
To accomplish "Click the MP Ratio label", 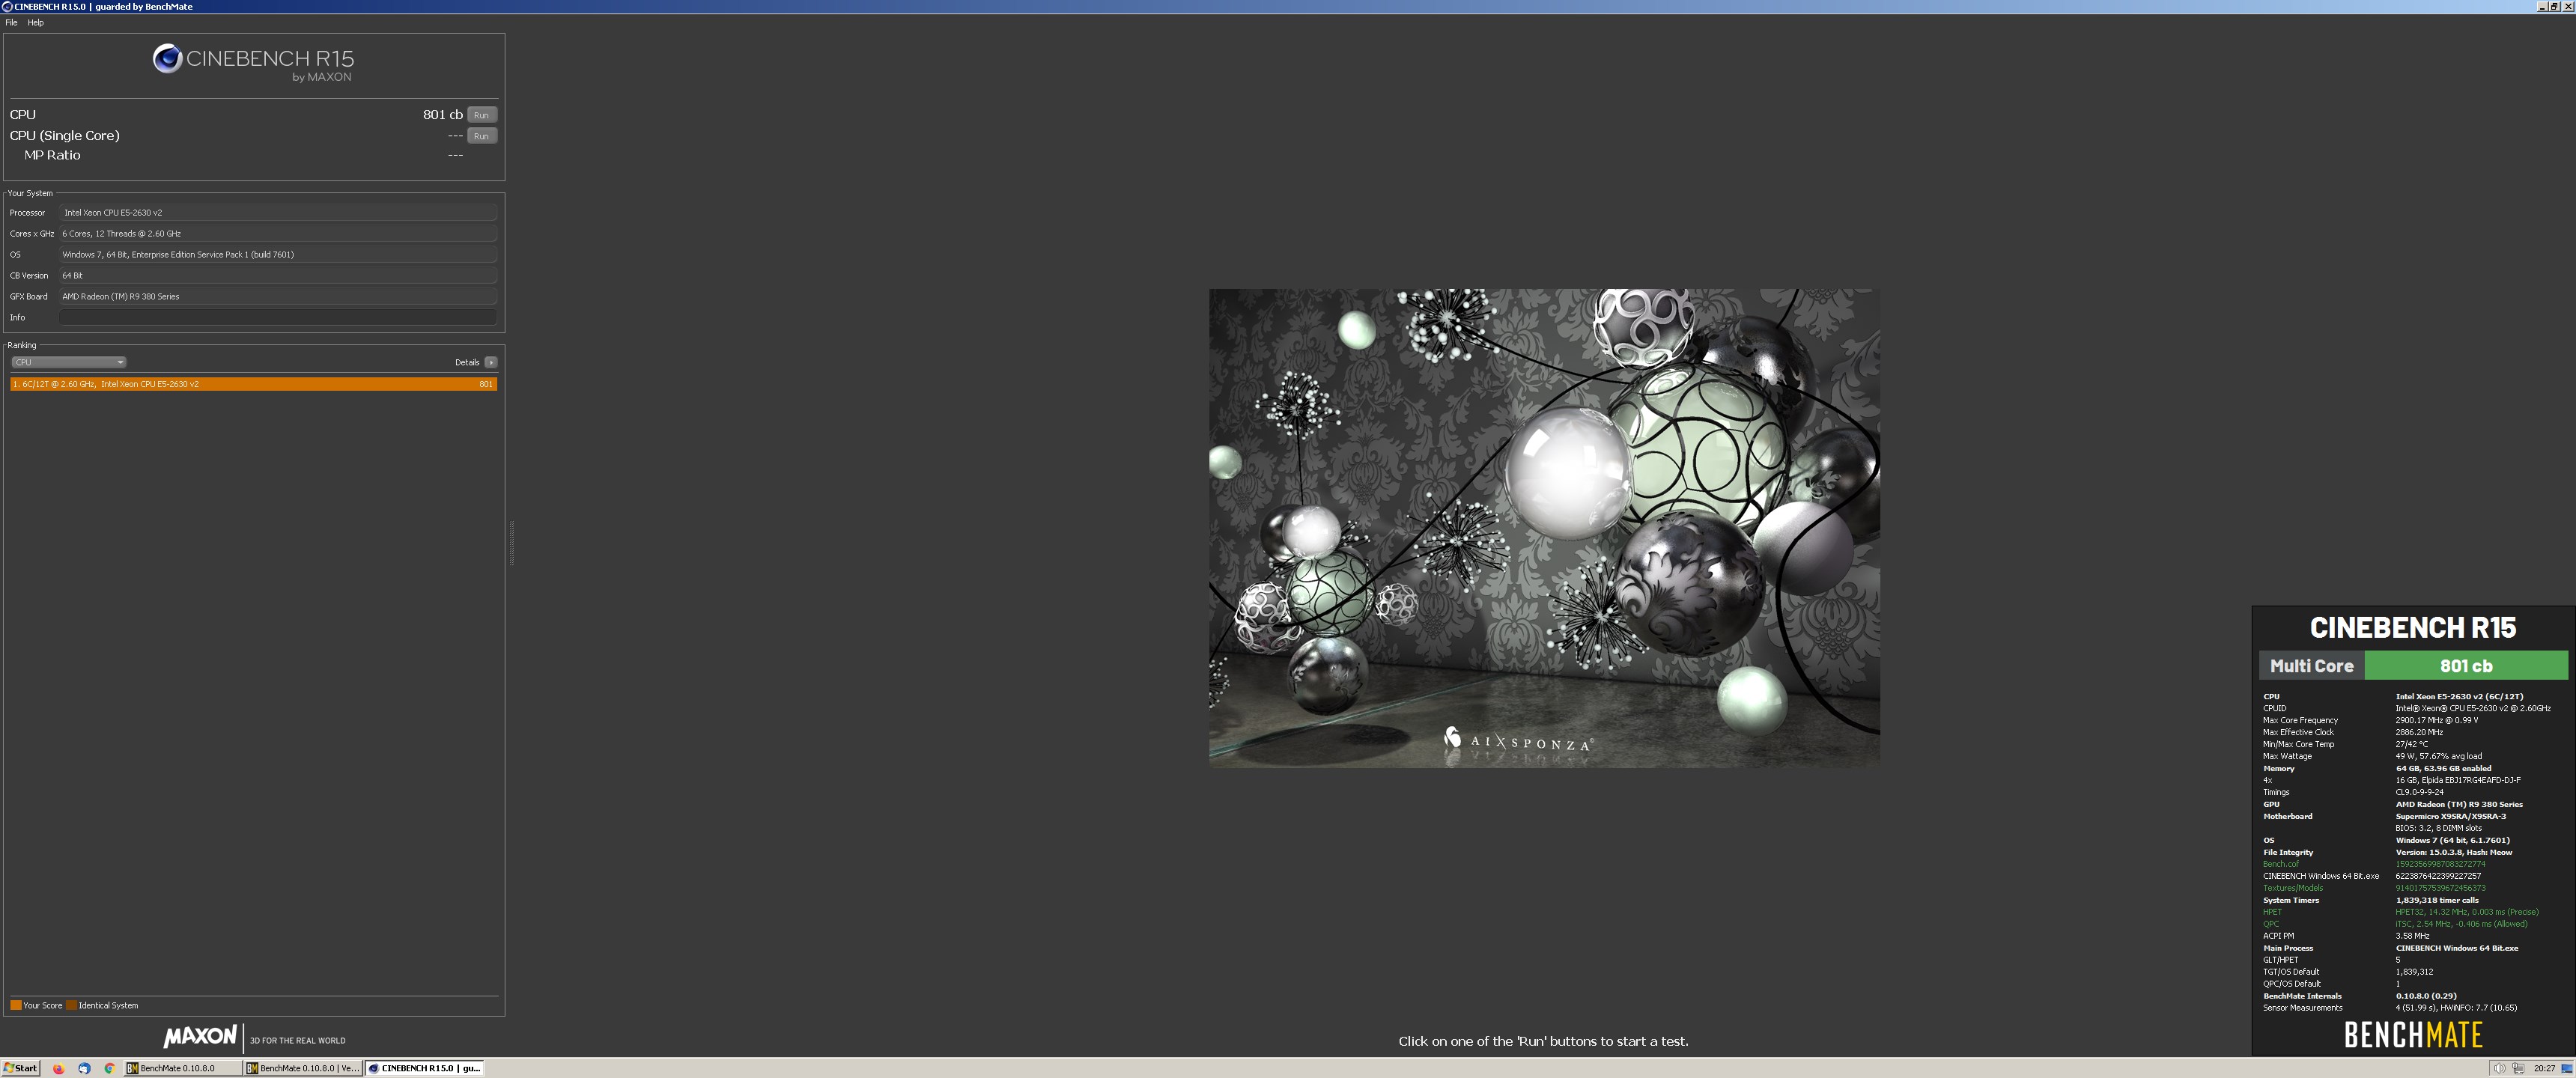I will coord(52,155).
